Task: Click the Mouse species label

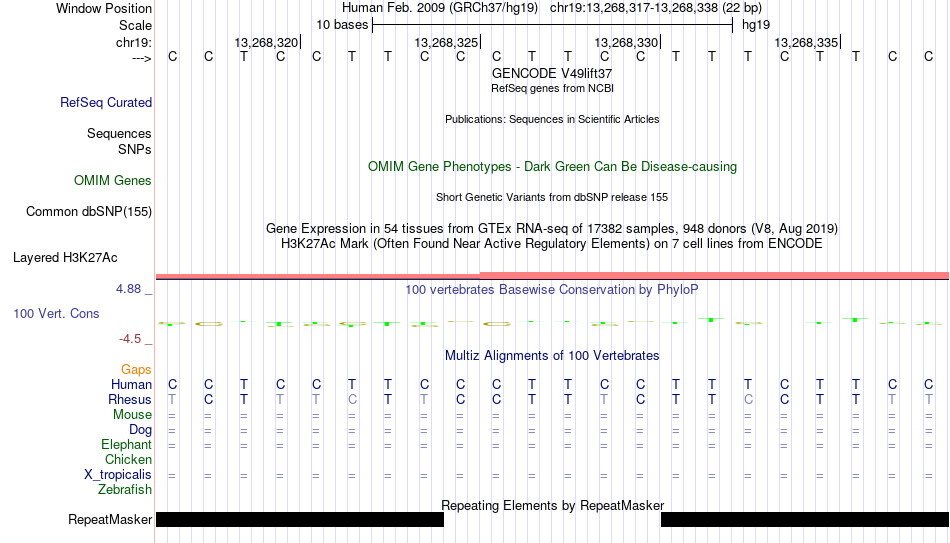Action: [132, 415]
